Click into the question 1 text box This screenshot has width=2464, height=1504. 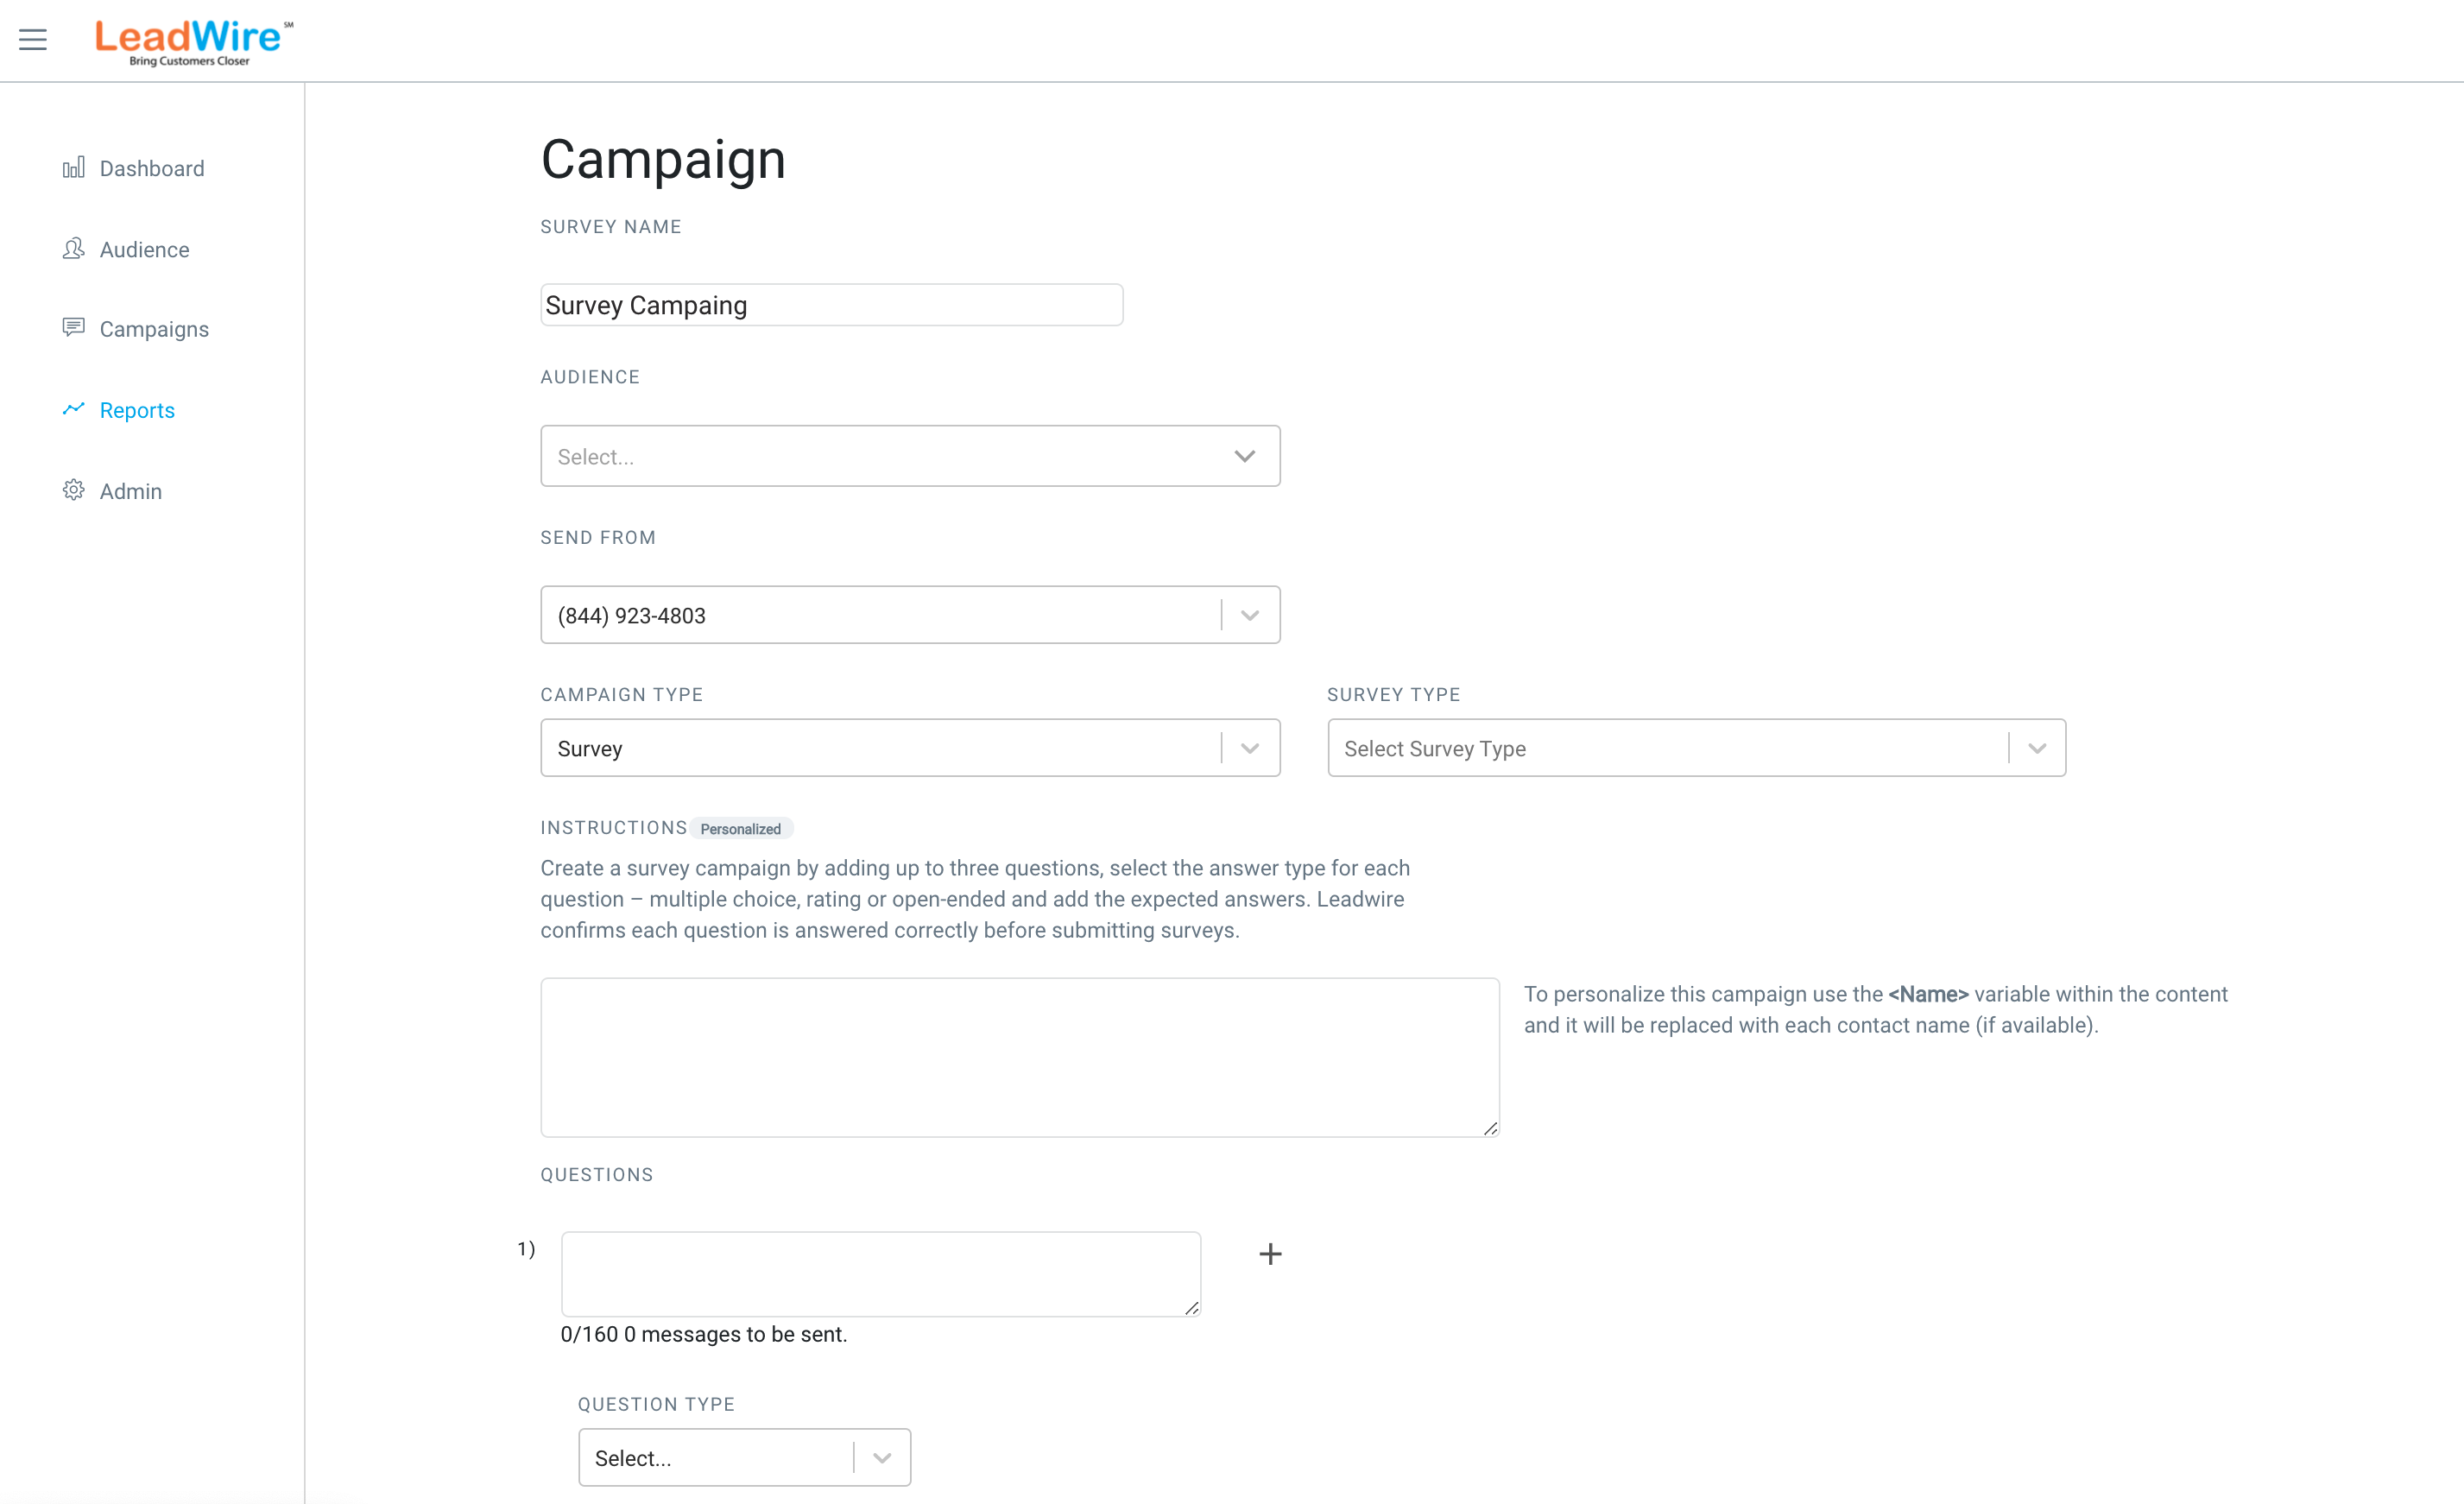[x=880, y=1273]
